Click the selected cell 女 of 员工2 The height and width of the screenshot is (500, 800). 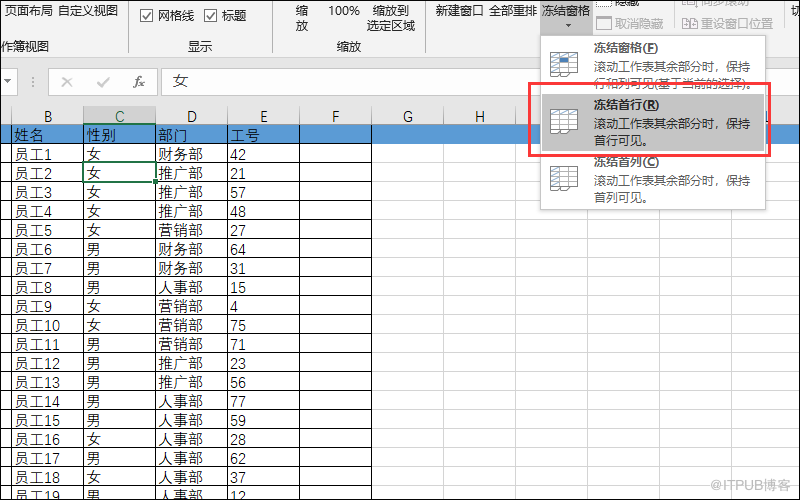point(119,173)
